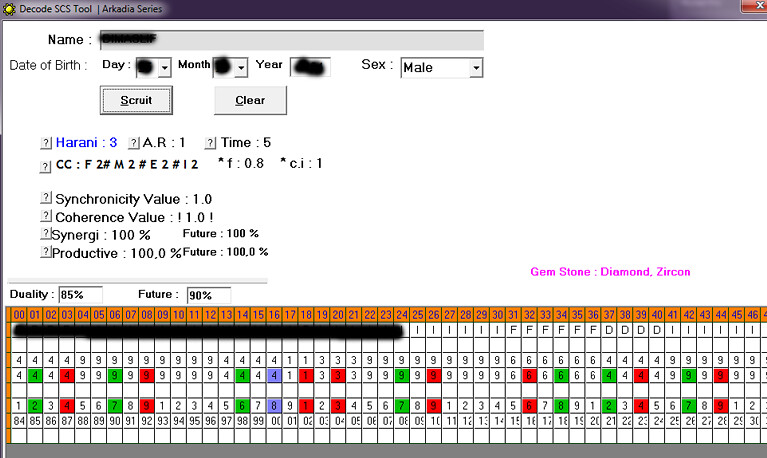Screen dimensions: 767x458
Task: Click the I cell under column header 25
Action: (418, 330)
